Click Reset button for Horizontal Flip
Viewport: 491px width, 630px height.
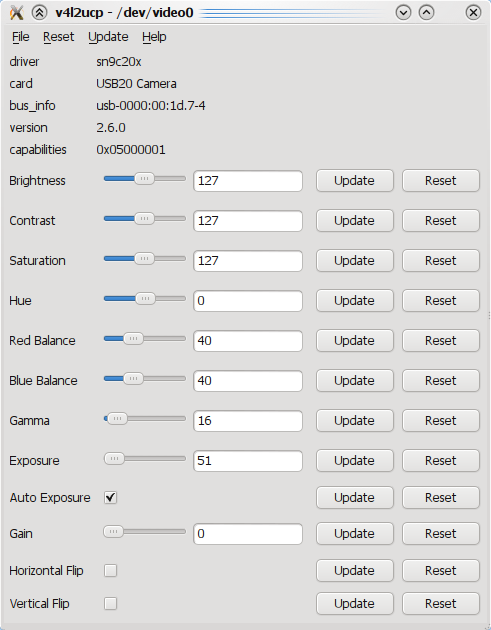pyautogui.click(x=441, y=571)
